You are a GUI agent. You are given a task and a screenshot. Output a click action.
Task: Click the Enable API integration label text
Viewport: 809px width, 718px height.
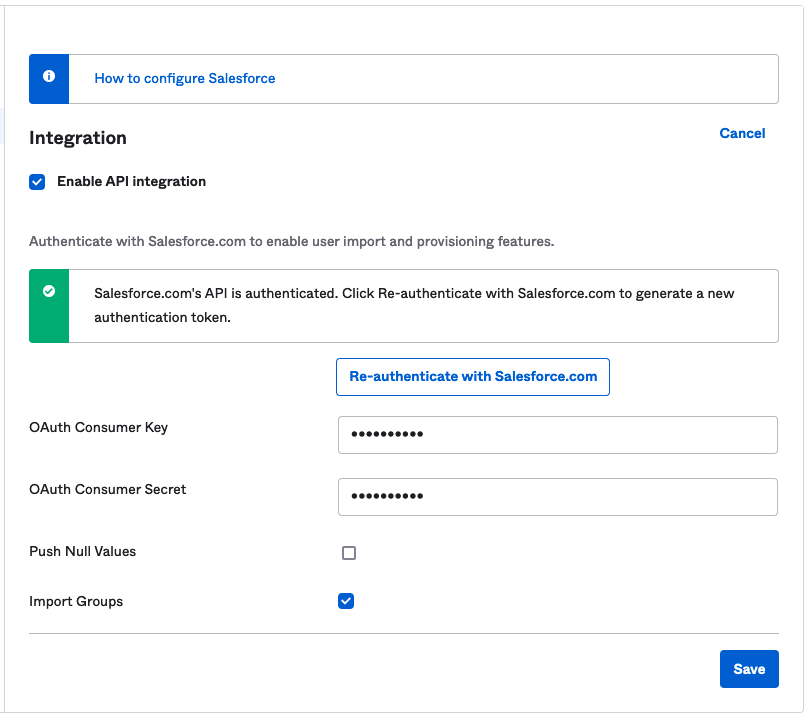[131, 182]
